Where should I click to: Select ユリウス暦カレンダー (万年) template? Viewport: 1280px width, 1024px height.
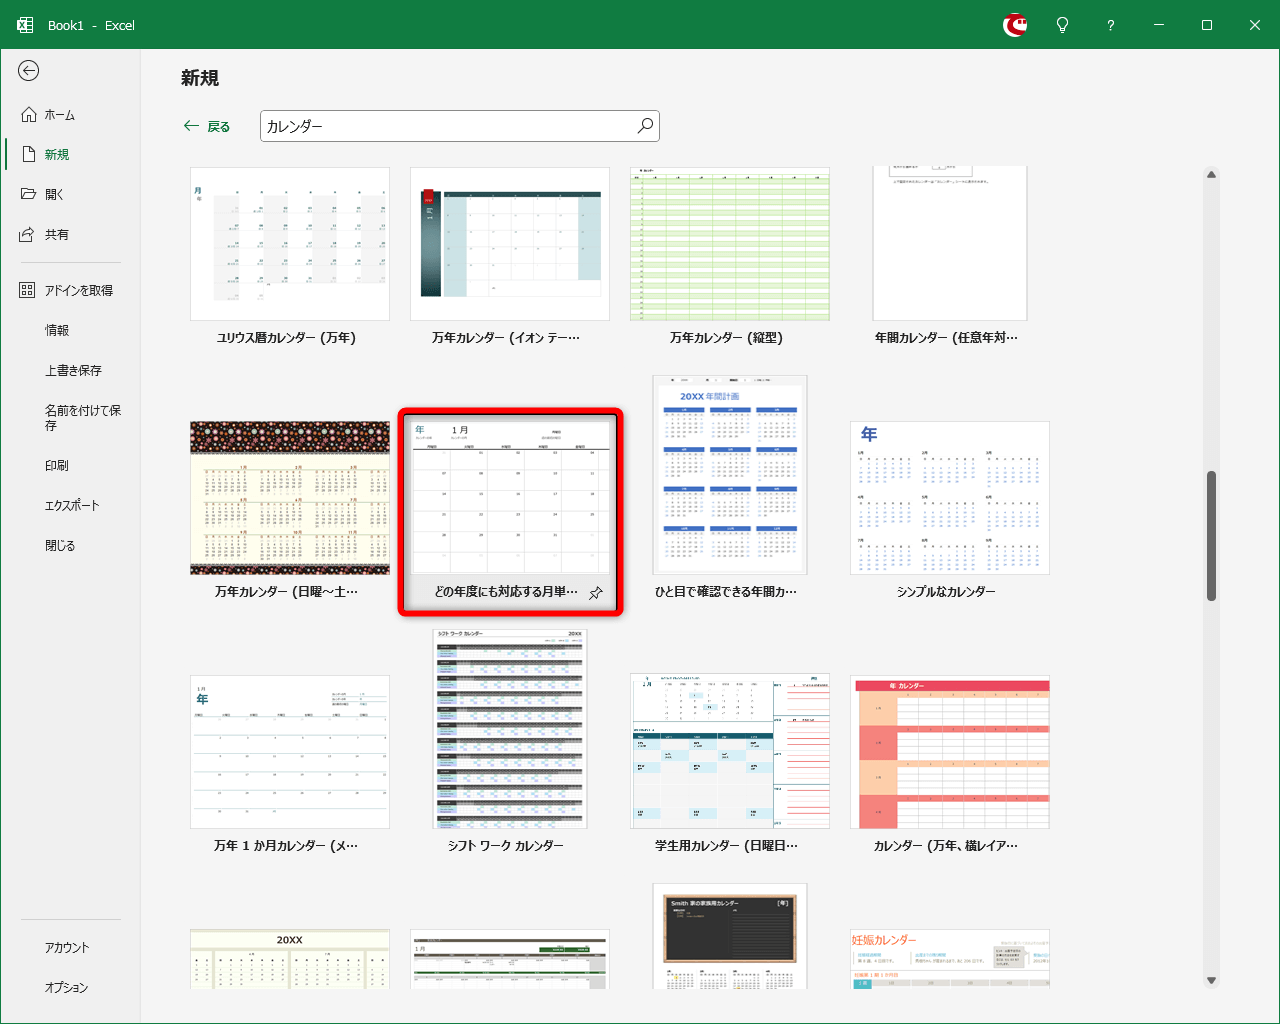pyautogui.click(x=290, y=244)
